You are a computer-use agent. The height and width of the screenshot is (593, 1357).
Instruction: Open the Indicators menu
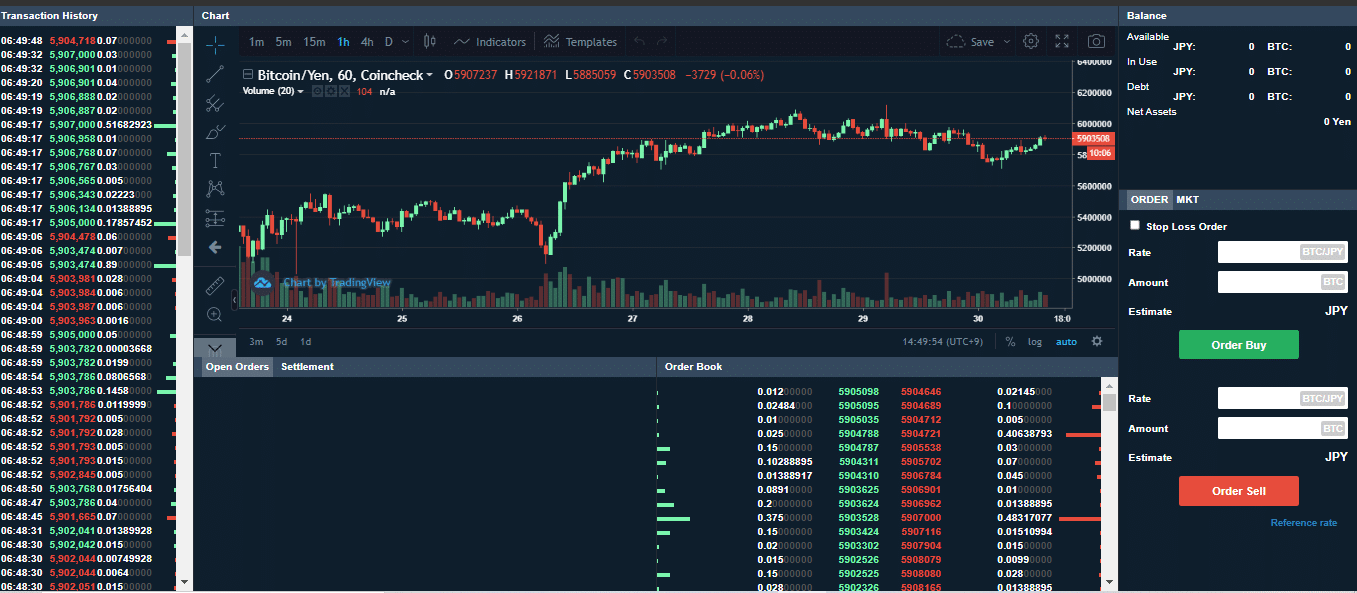pos(490,42)
